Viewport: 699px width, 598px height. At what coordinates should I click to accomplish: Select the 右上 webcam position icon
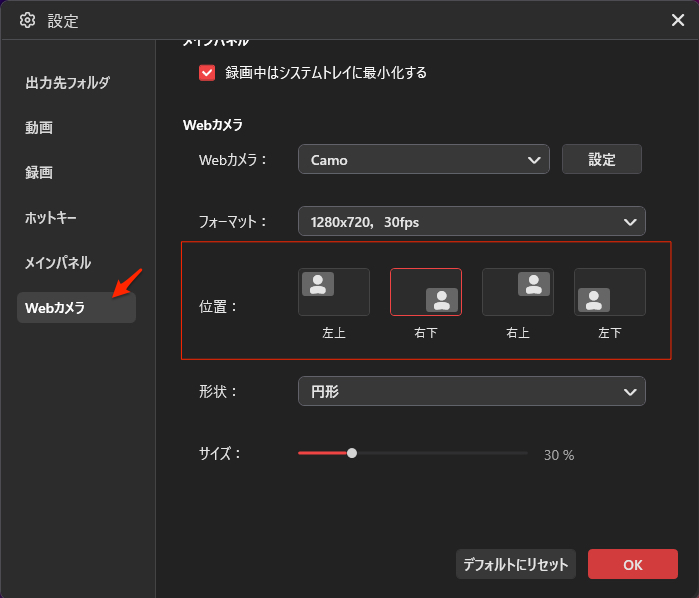(517, 292)
